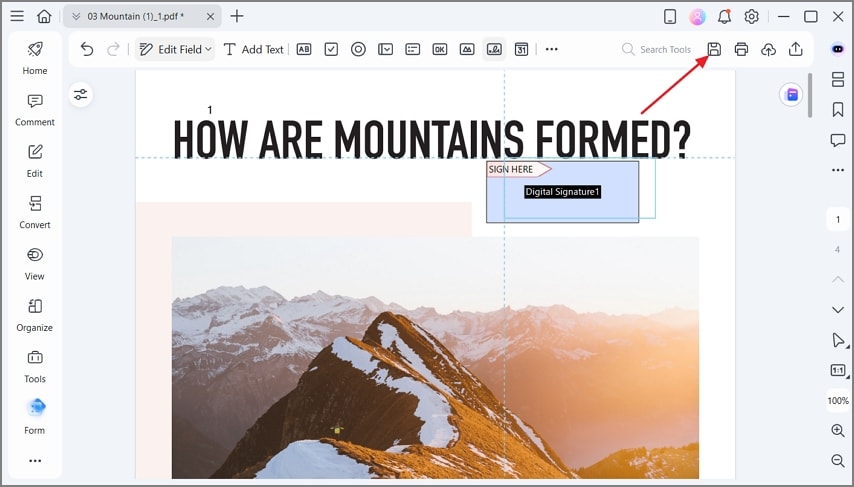Print the document
The width and height of the screenshot is (854, 487).
(741, 49)
